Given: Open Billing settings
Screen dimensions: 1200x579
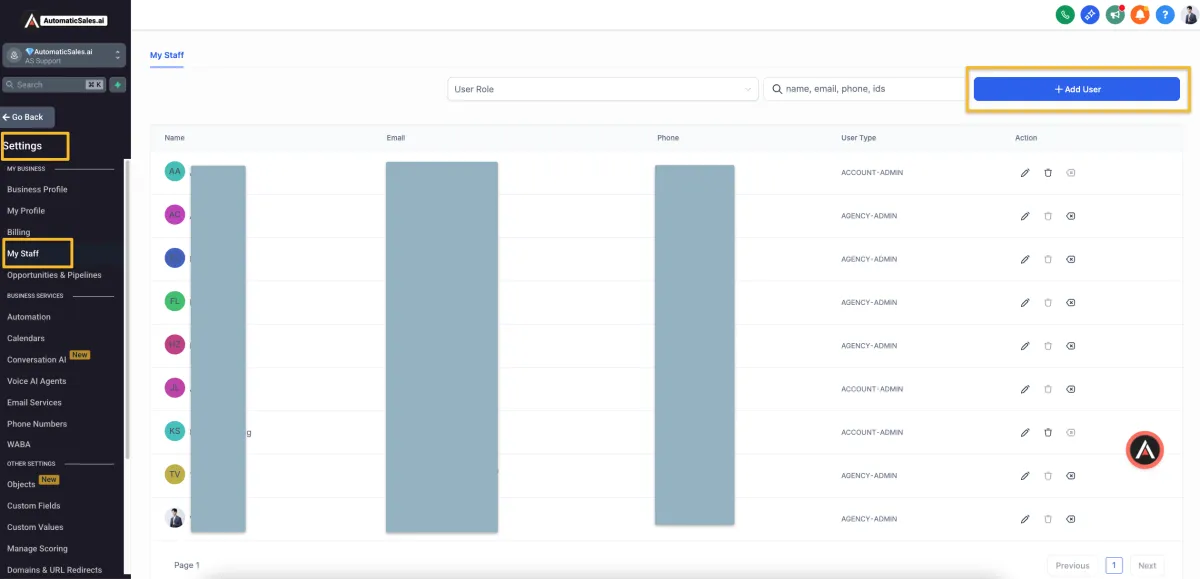Looking at the screenshot, I should tap(19, 232).
